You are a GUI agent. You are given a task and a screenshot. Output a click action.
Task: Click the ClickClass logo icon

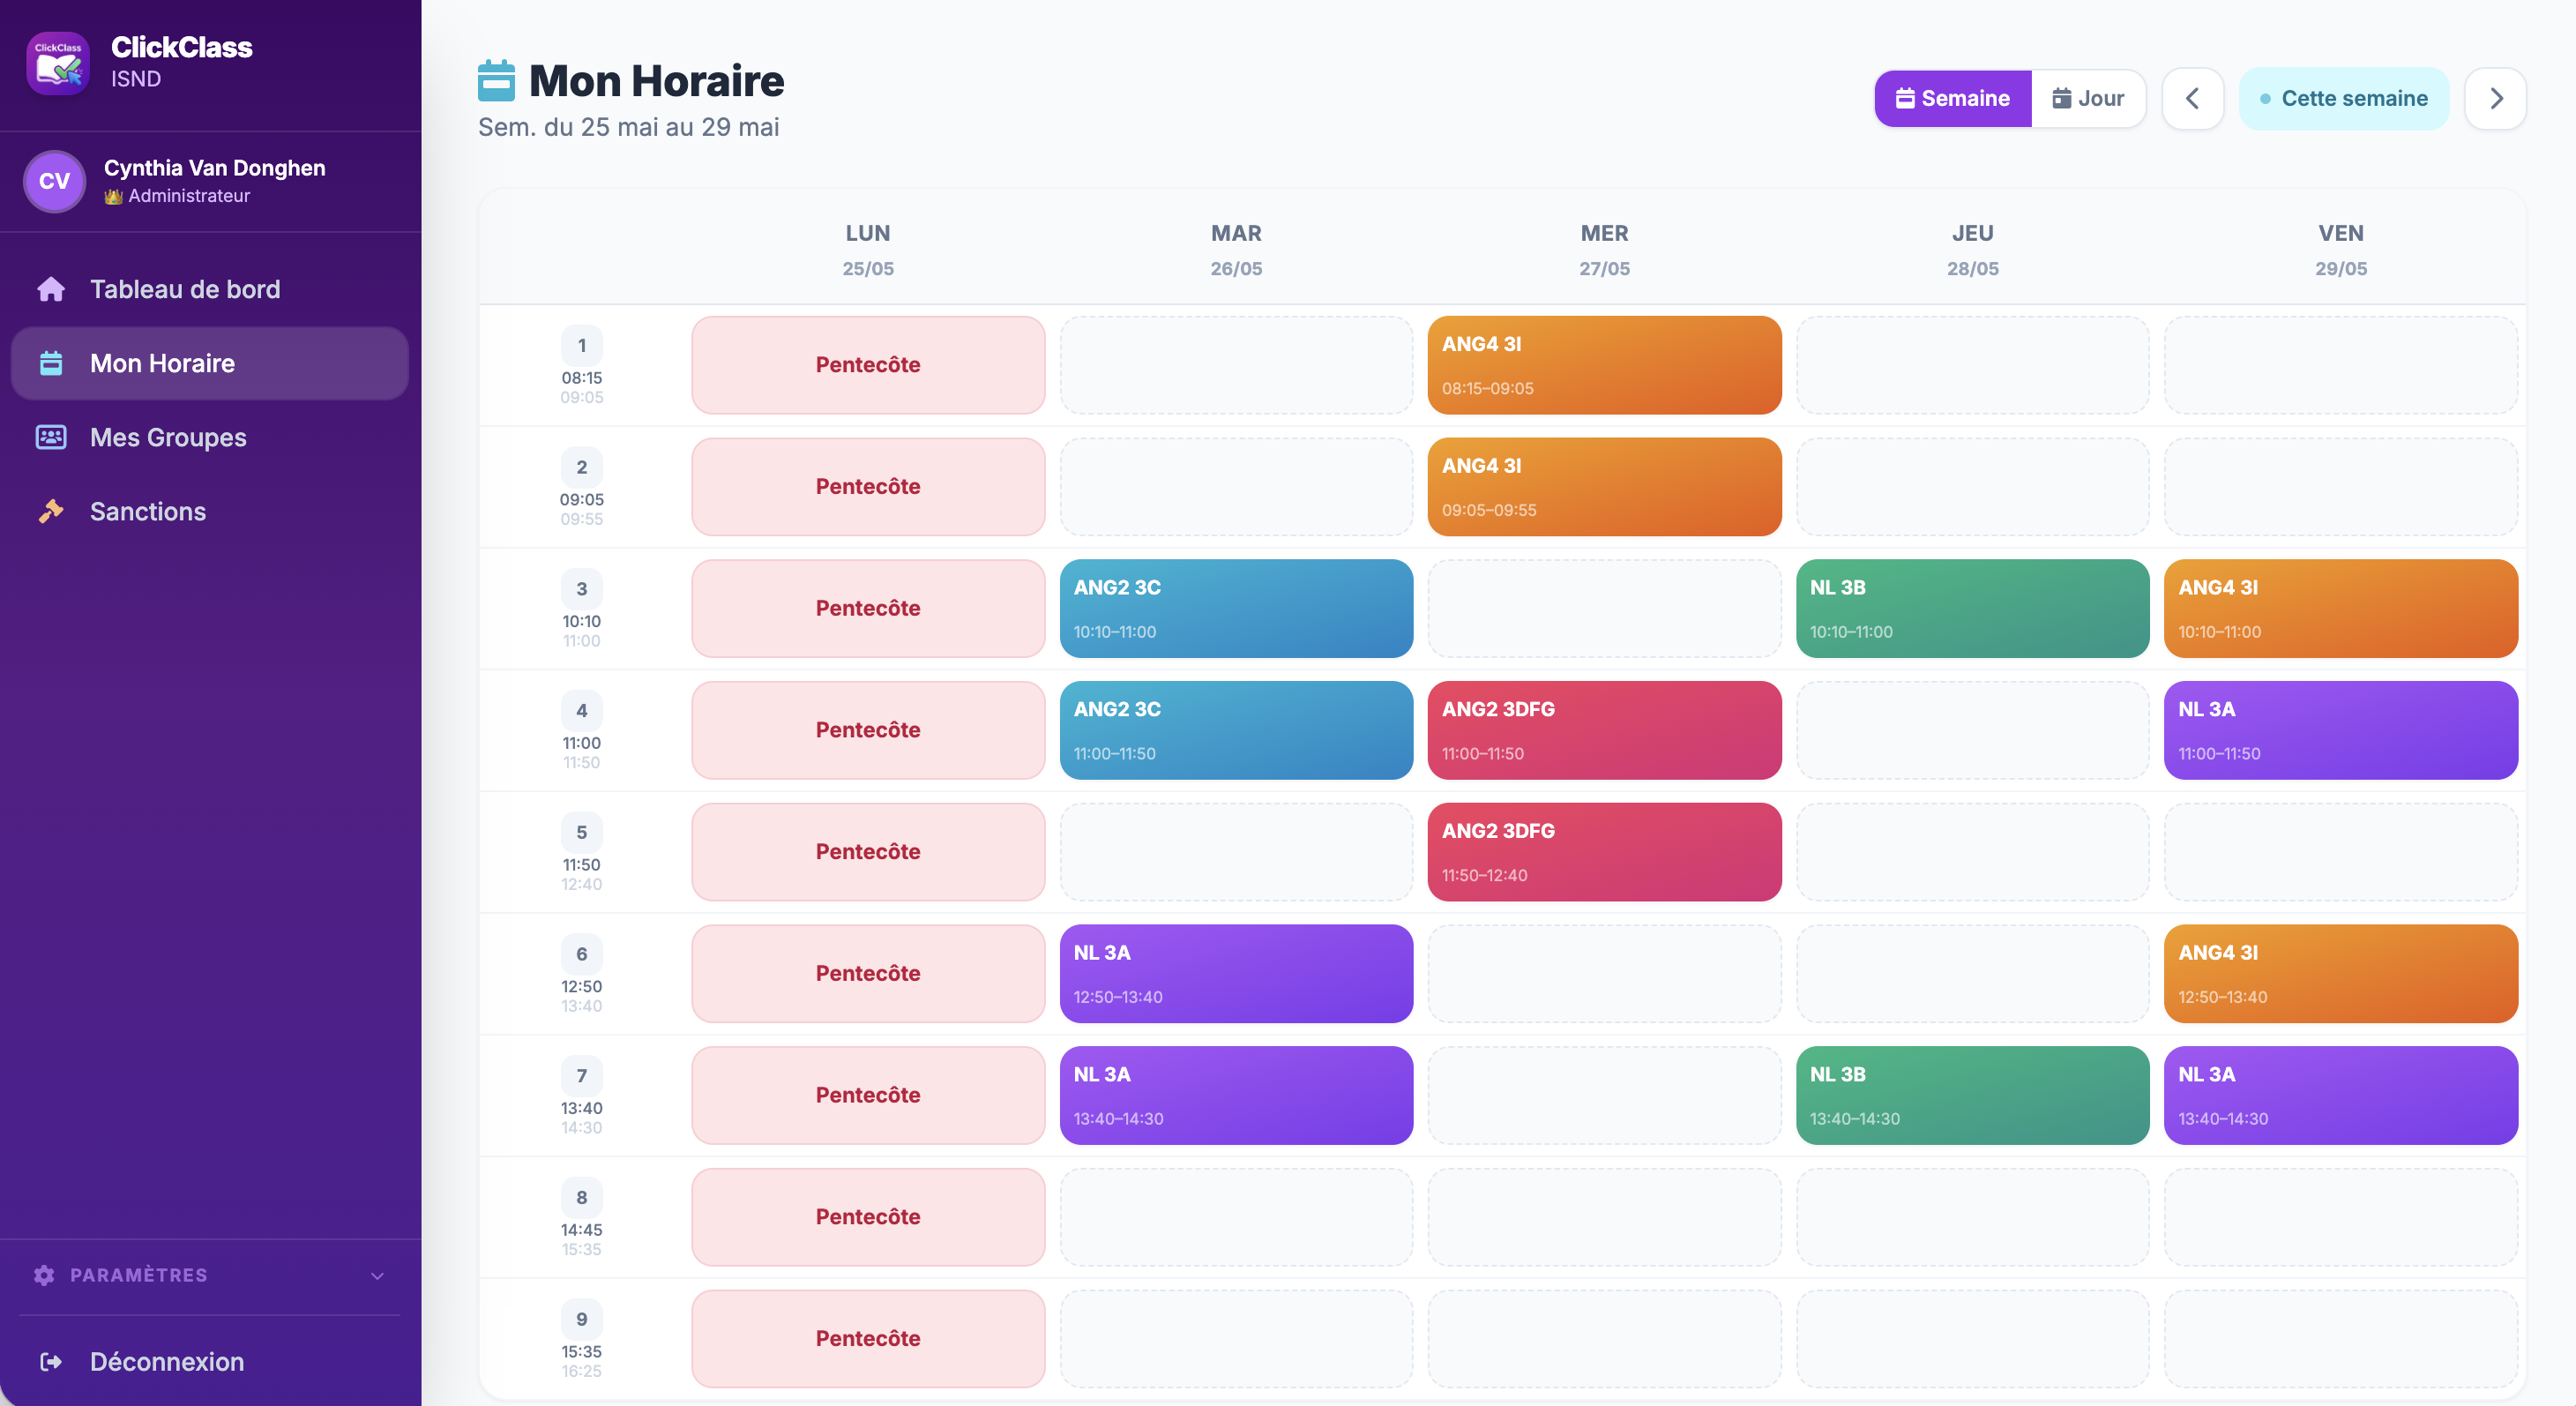point(58,63)
